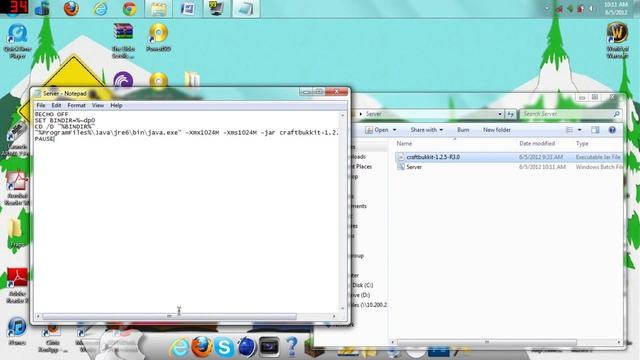Launch Internet Explorer from the bottom dock
This screenshot has height=360, width=640.
[x=179, y=347]
